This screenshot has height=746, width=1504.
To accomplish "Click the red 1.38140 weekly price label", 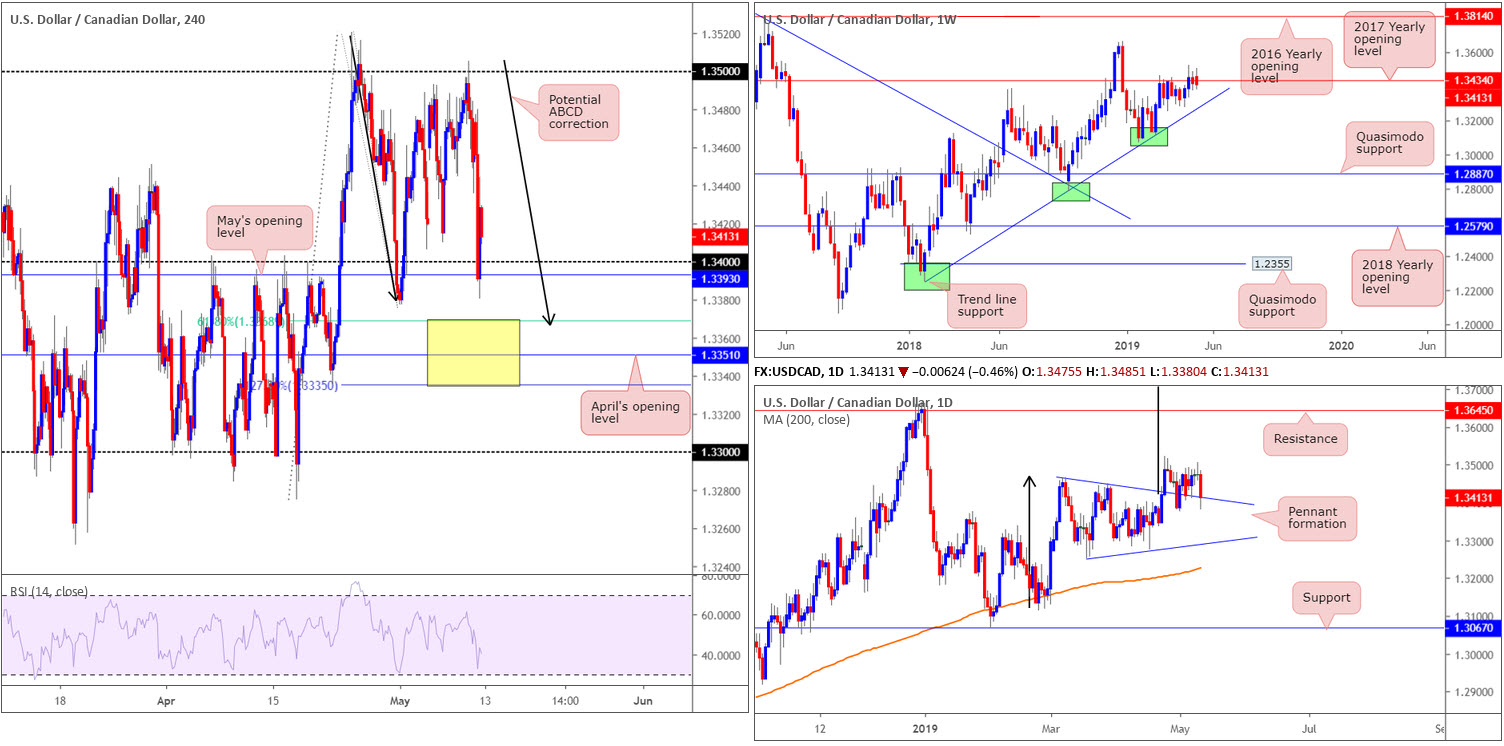I will click(1473, 17).
